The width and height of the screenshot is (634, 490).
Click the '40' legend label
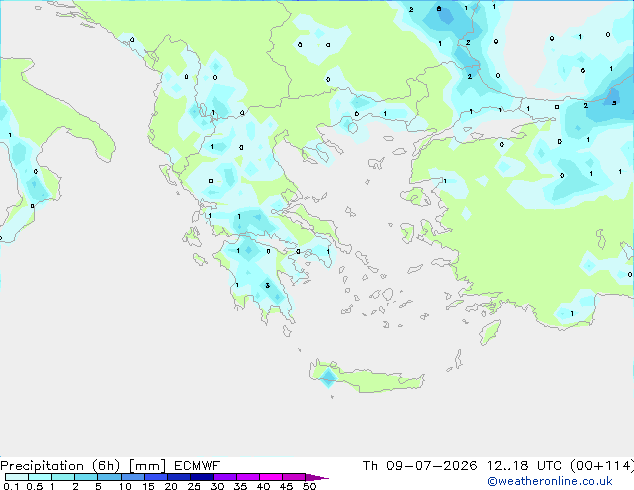coord(263,486)
